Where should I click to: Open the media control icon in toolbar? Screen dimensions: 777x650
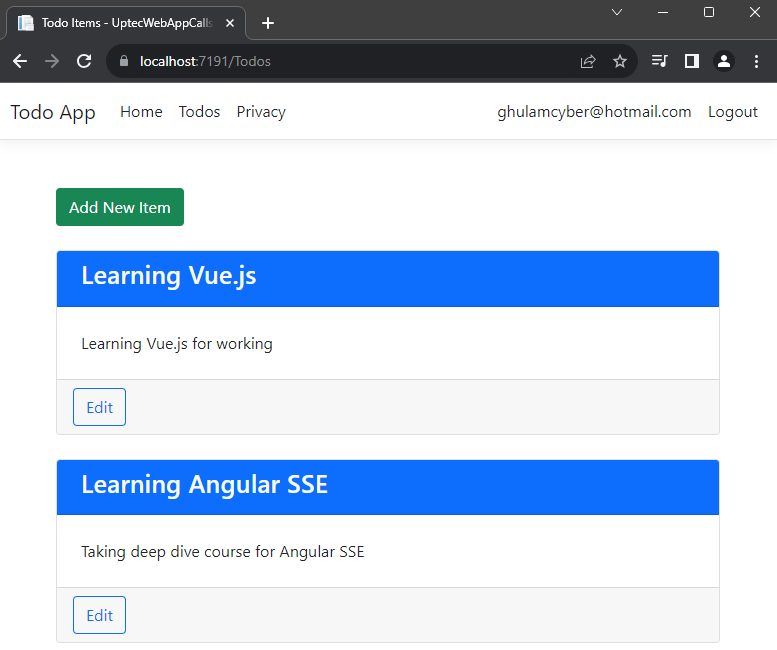tap(659, 61)
